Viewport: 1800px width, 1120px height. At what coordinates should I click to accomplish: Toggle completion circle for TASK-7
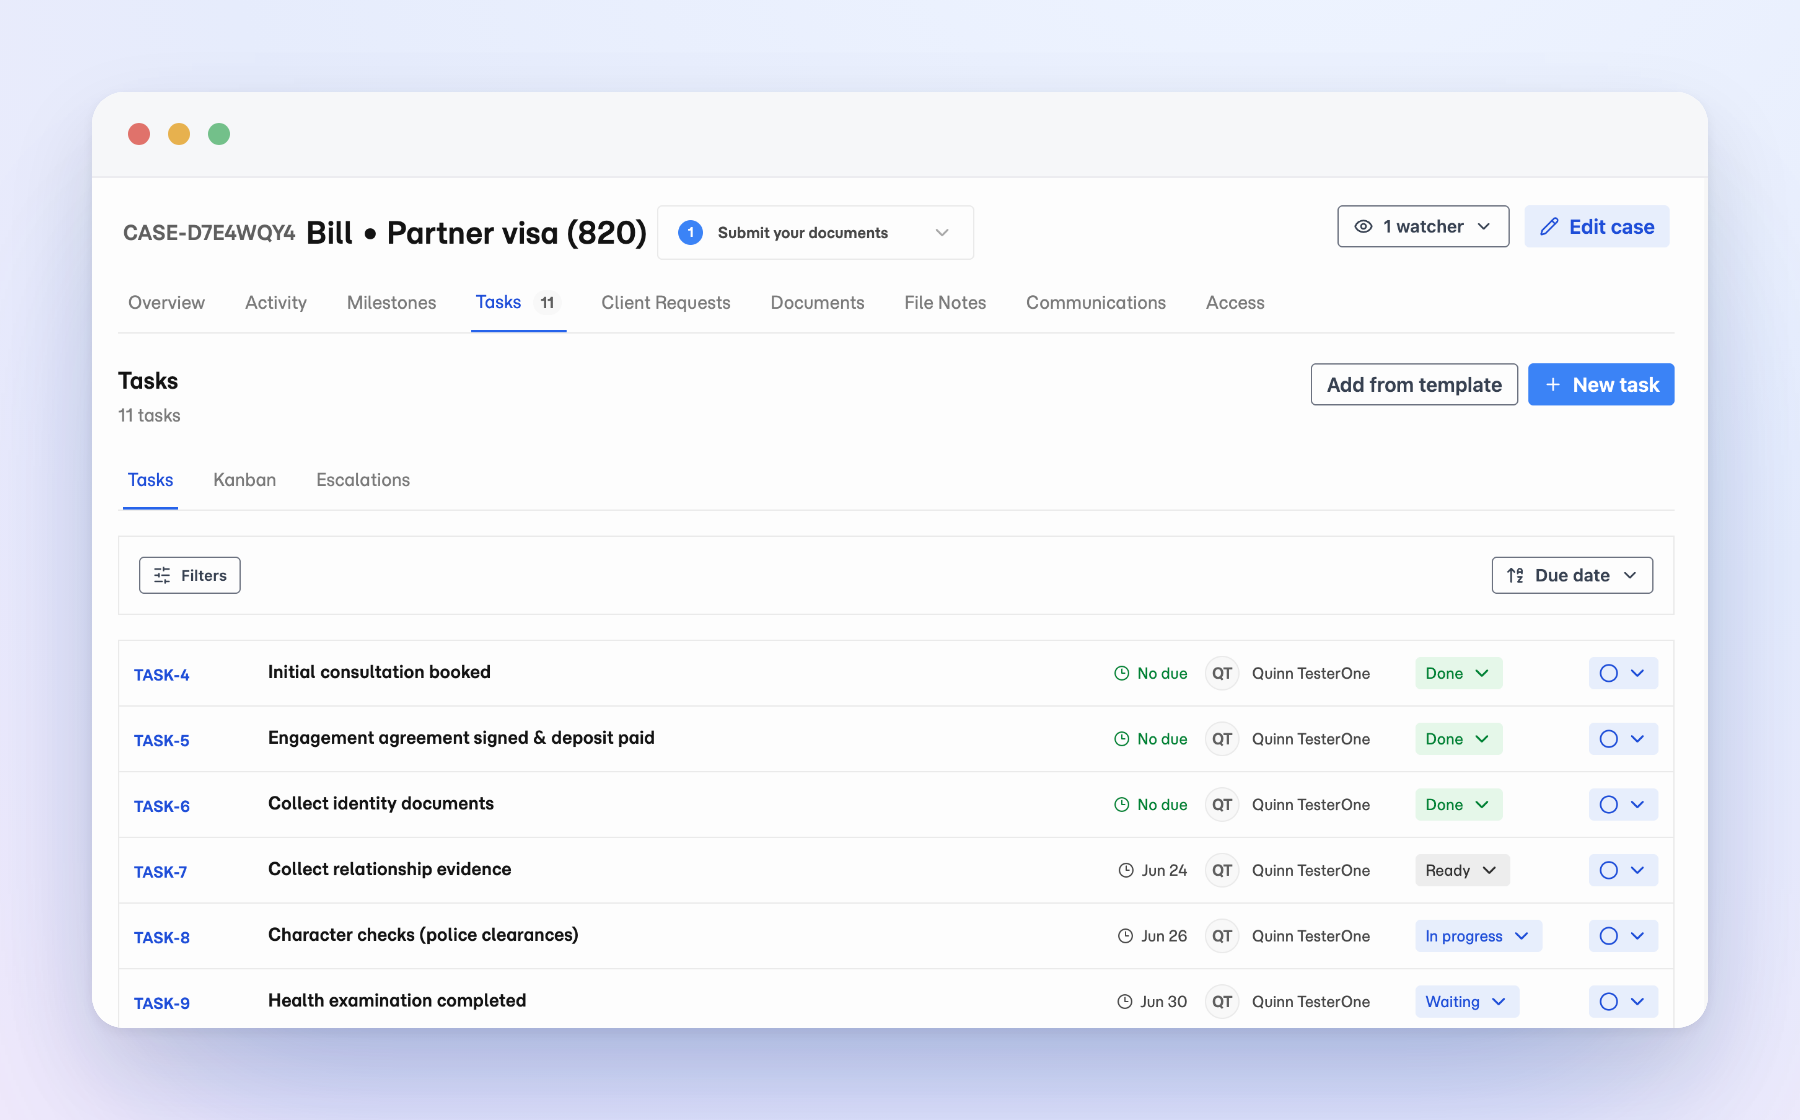point(1609,871)
